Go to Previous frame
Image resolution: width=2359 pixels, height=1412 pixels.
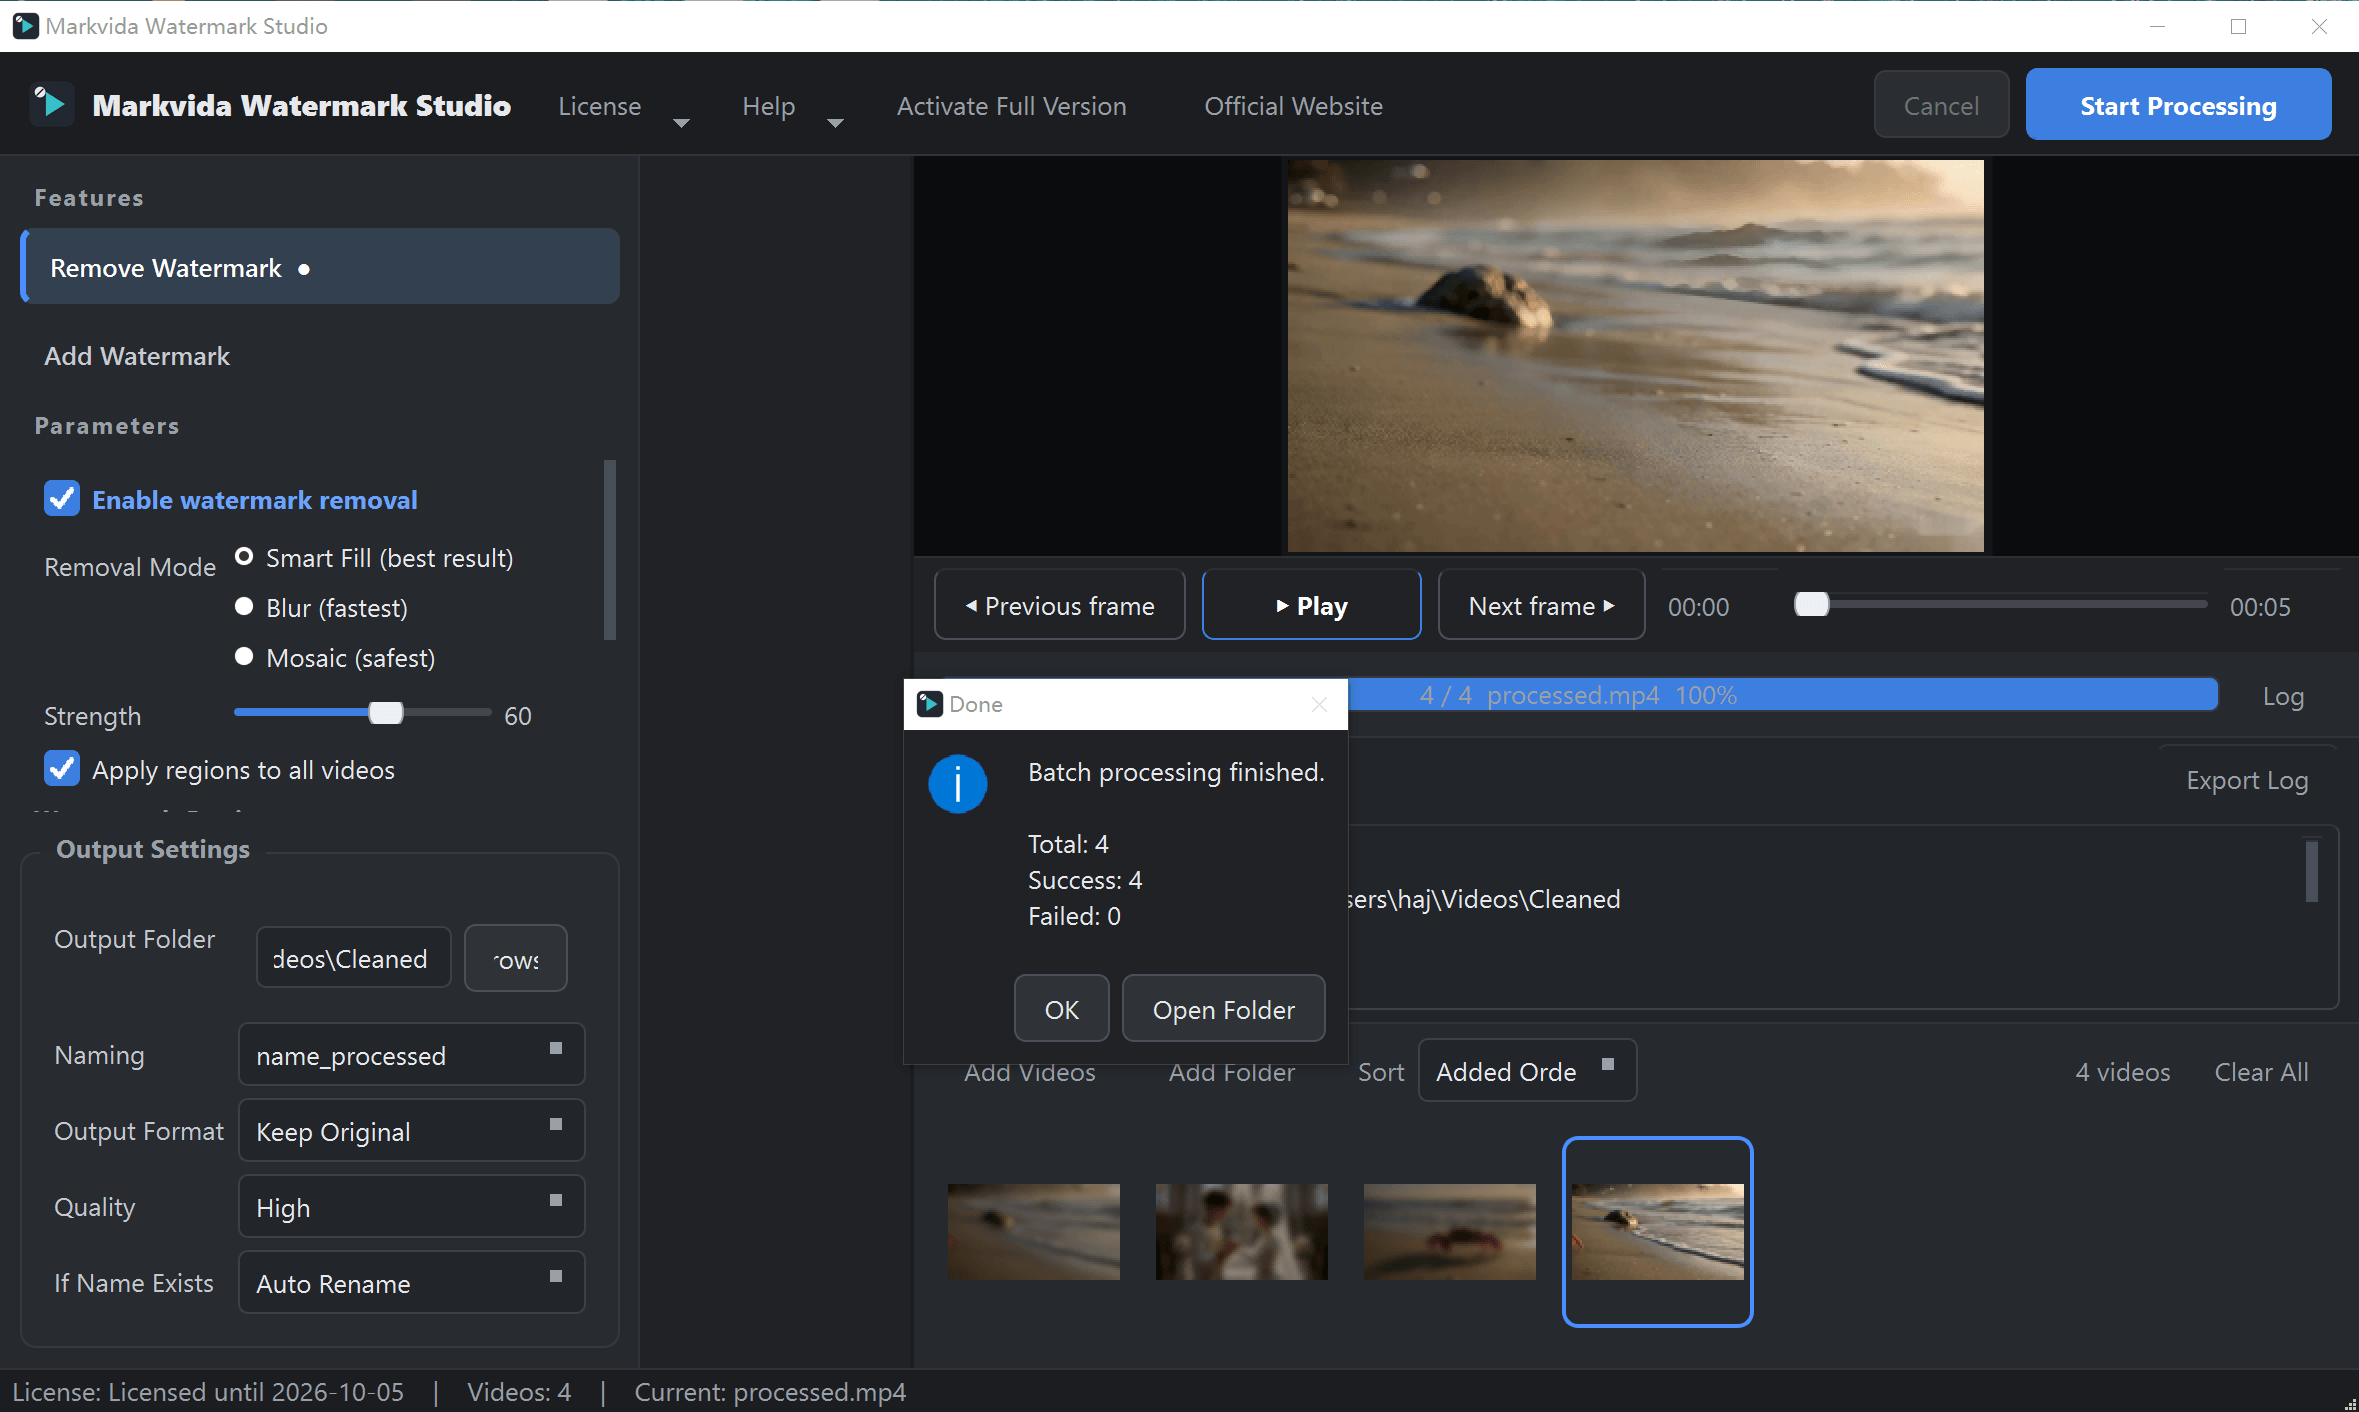click(x=1059, y=605)
